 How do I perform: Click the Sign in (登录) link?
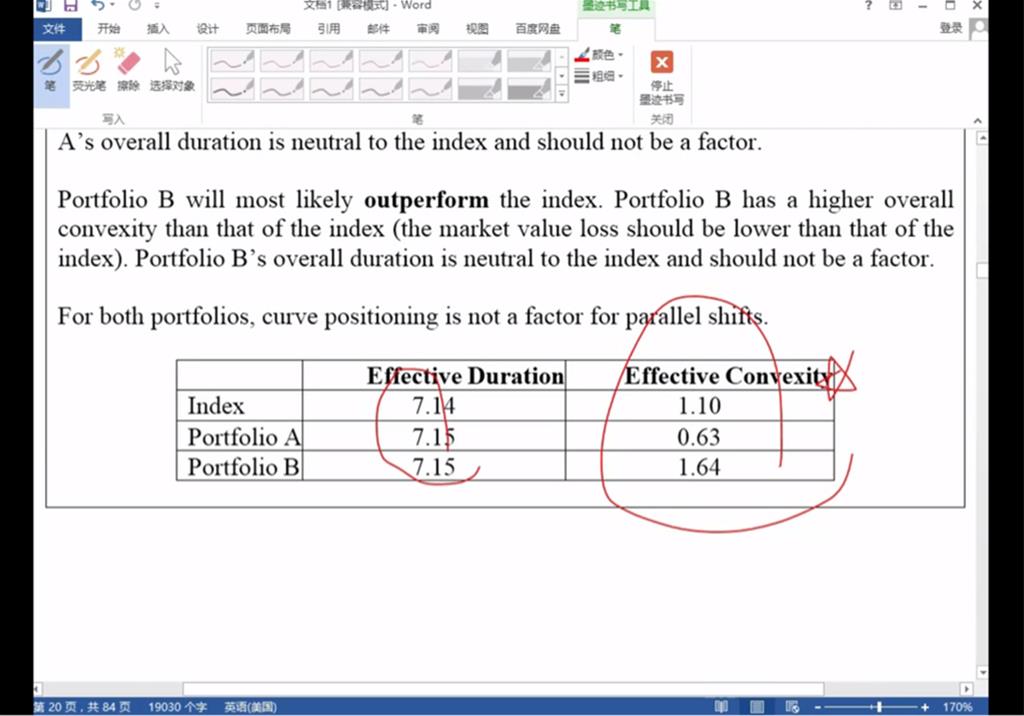pos(950,29)
